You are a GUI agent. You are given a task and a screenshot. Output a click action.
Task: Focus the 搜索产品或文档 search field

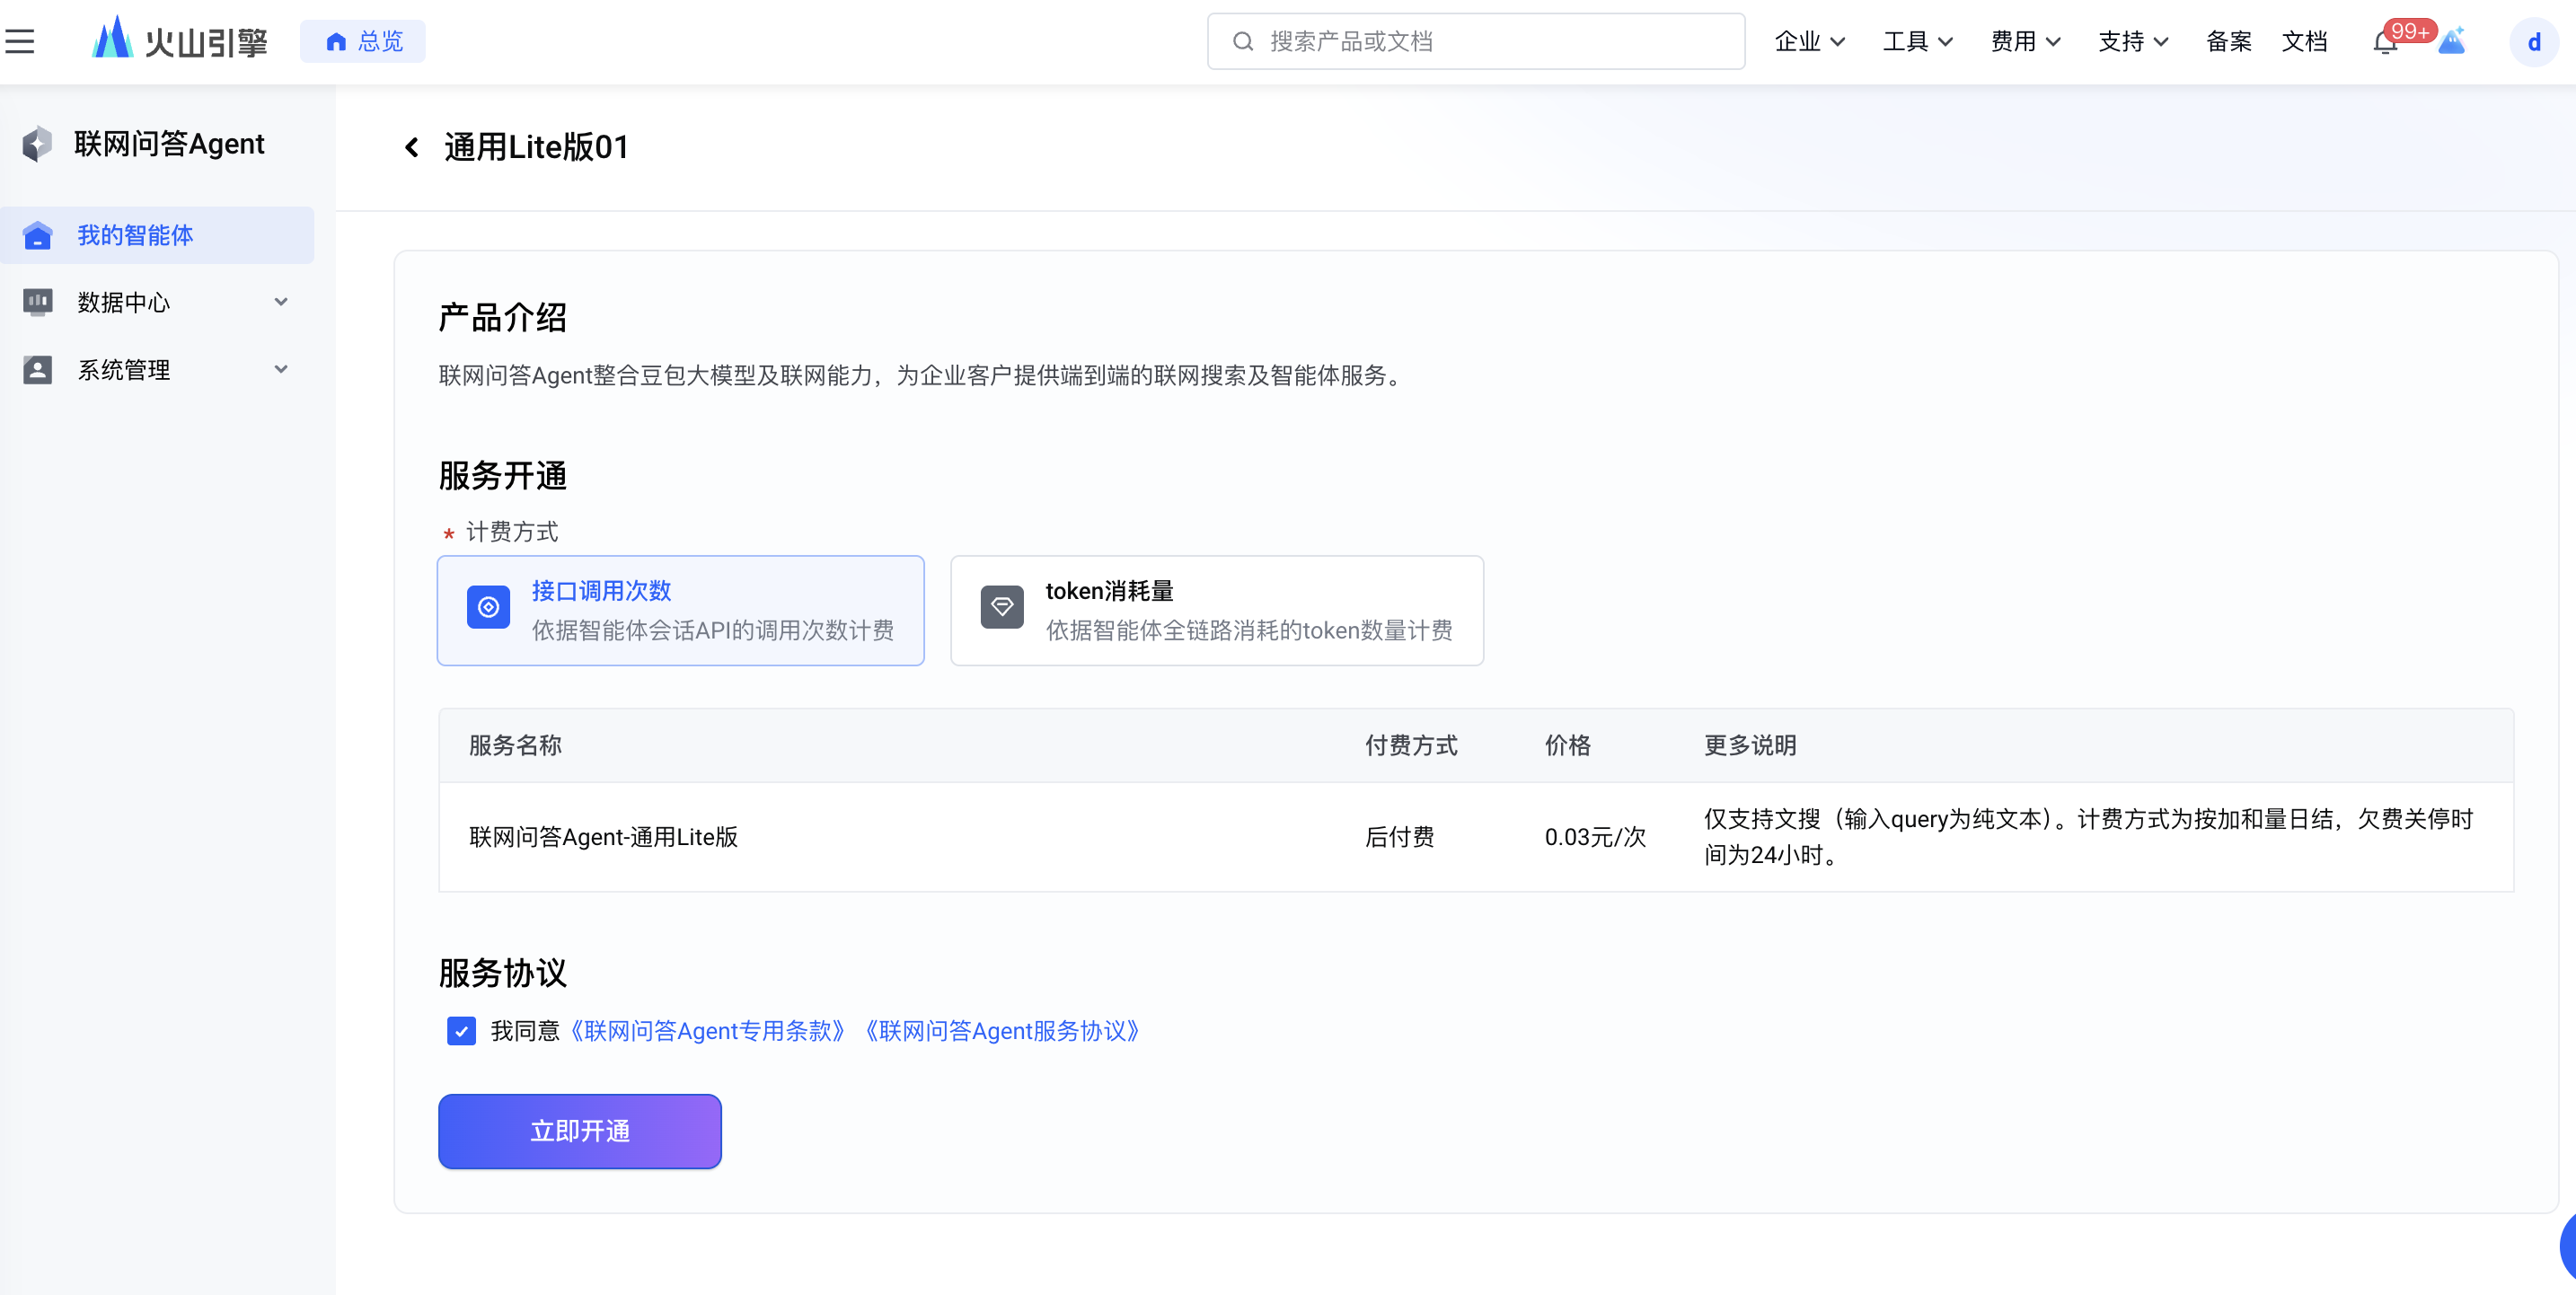[x=1475, y=41]
